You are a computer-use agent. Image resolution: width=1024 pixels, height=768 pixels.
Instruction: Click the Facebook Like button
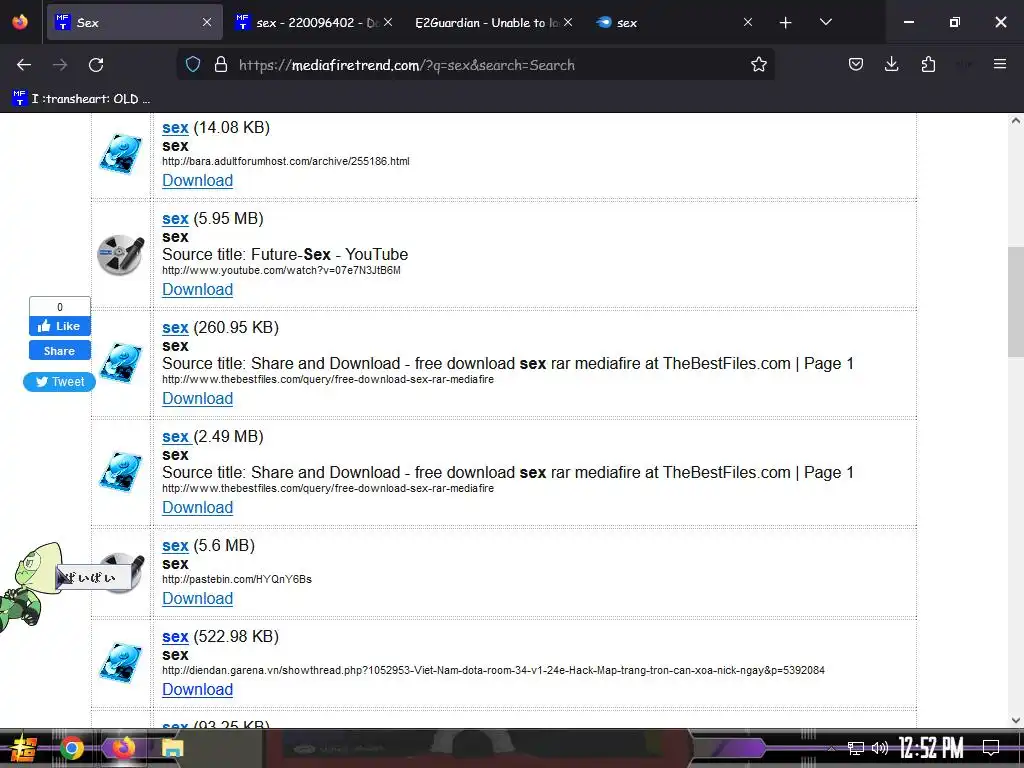click(59, 326)
